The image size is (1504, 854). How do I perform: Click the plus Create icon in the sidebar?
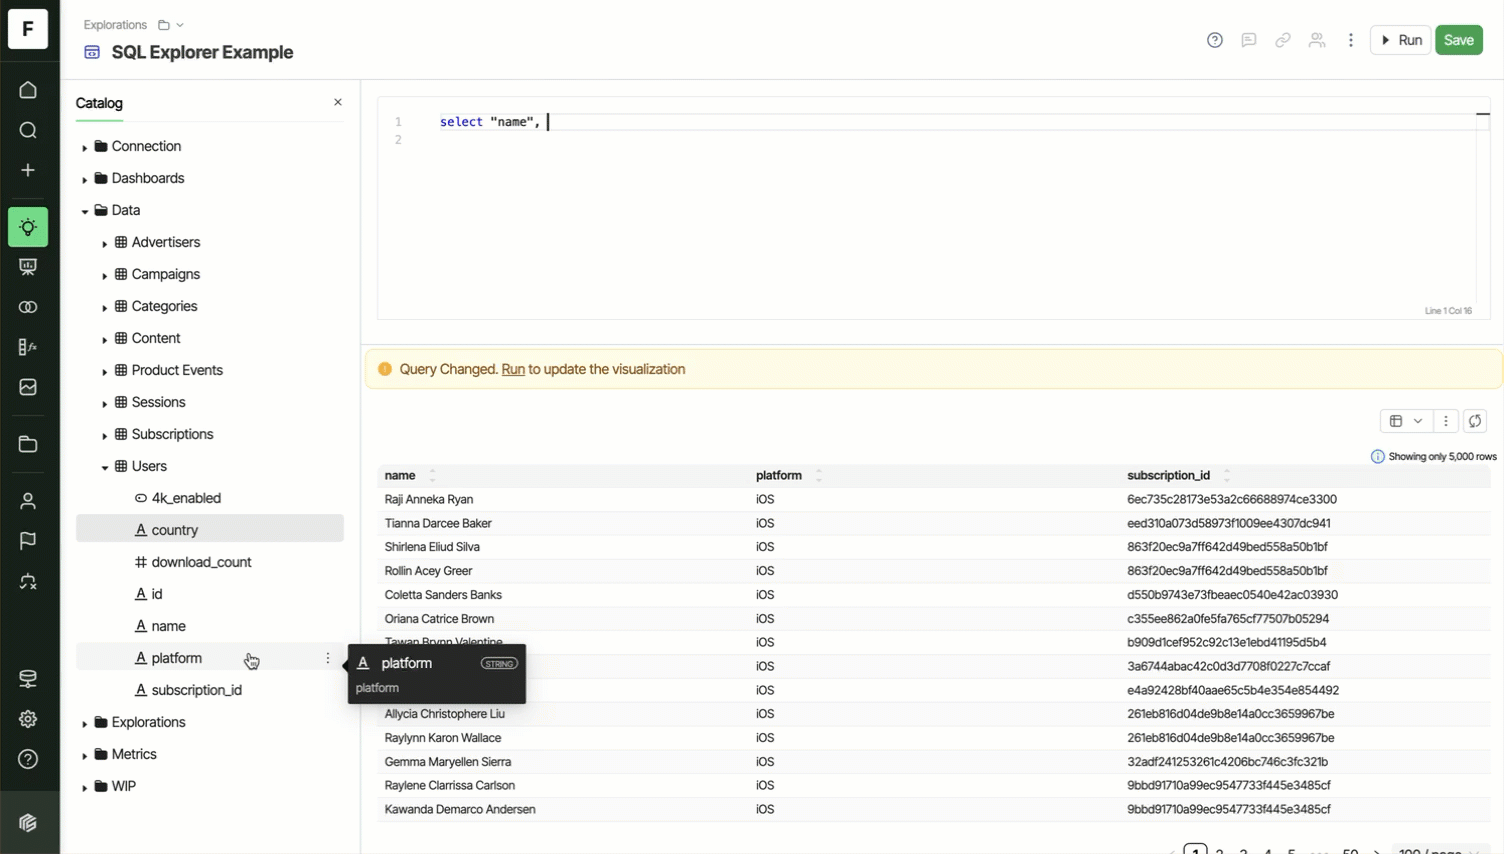tap(28, 170)
